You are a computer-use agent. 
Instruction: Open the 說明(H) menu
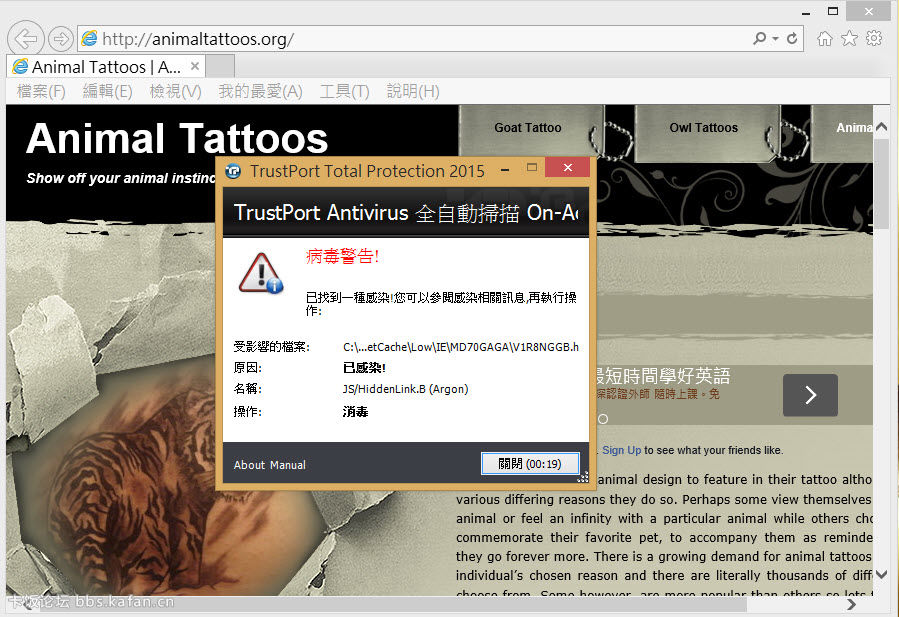coord(413,91)
